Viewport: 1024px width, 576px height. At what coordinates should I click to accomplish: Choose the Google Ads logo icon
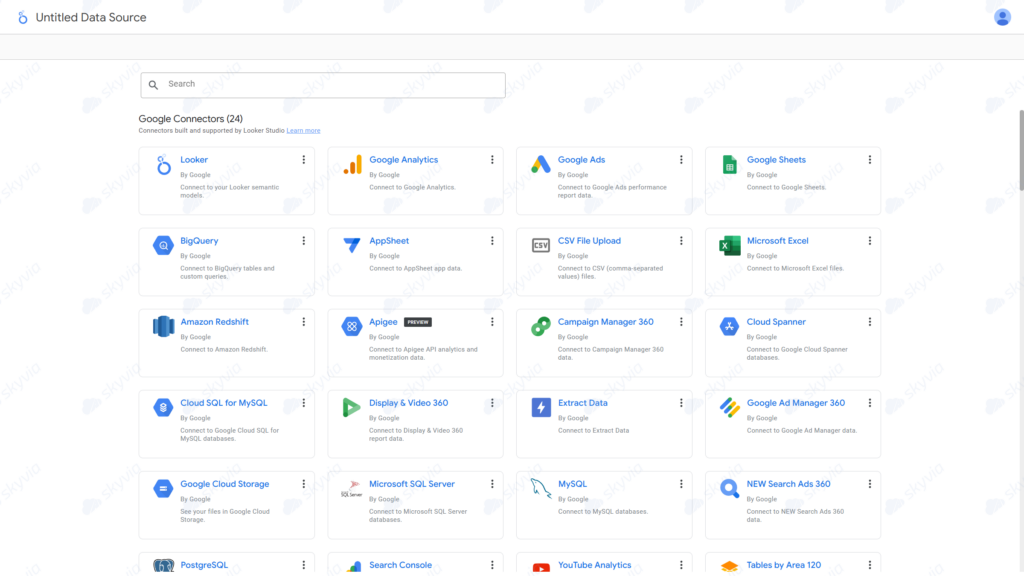[x=541, y=165]
